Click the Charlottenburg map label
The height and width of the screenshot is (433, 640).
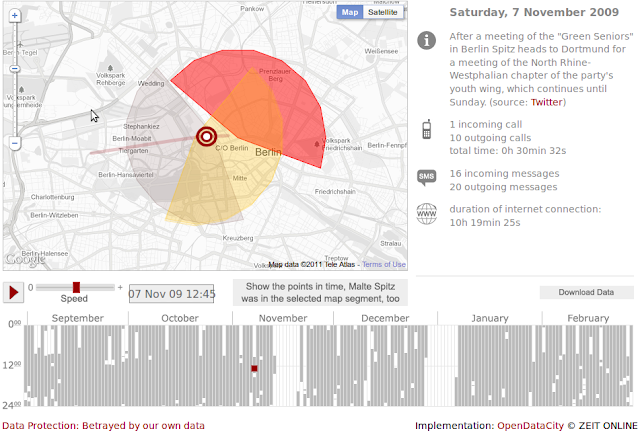point(53,197)
